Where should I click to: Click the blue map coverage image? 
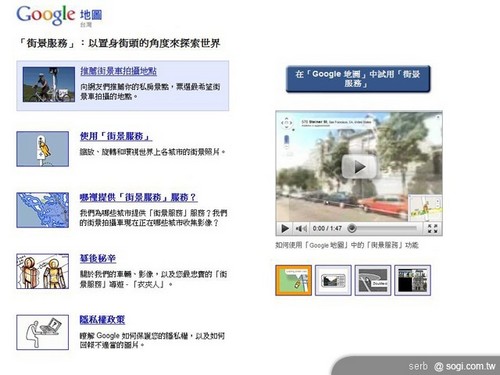point(43,210)
